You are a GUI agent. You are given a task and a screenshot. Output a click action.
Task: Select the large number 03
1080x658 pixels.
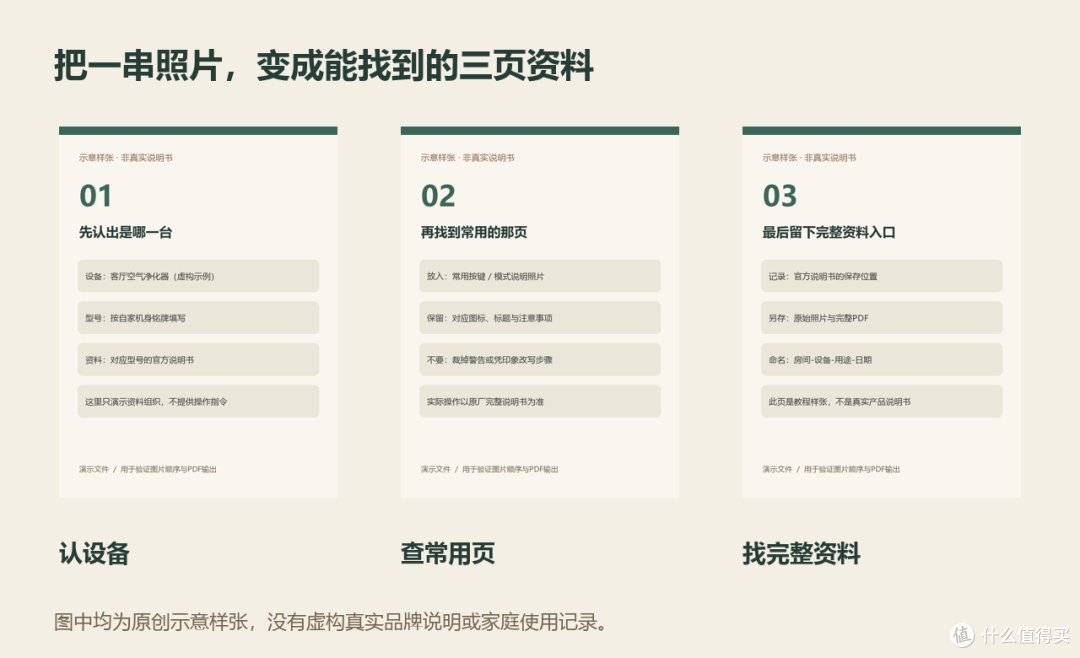click(780, 196)
